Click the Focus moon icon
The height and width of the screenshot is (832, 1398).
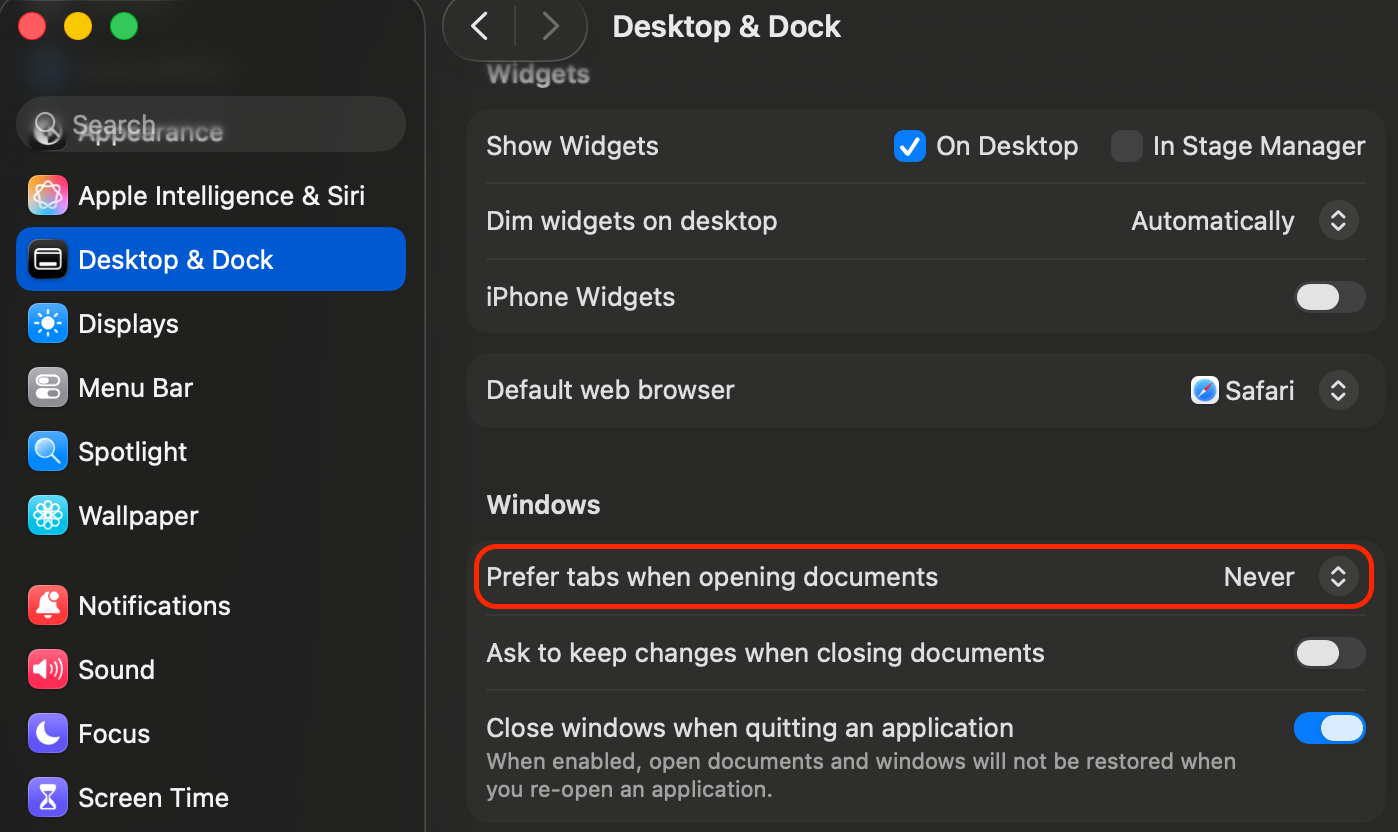[x=48, y=734]
